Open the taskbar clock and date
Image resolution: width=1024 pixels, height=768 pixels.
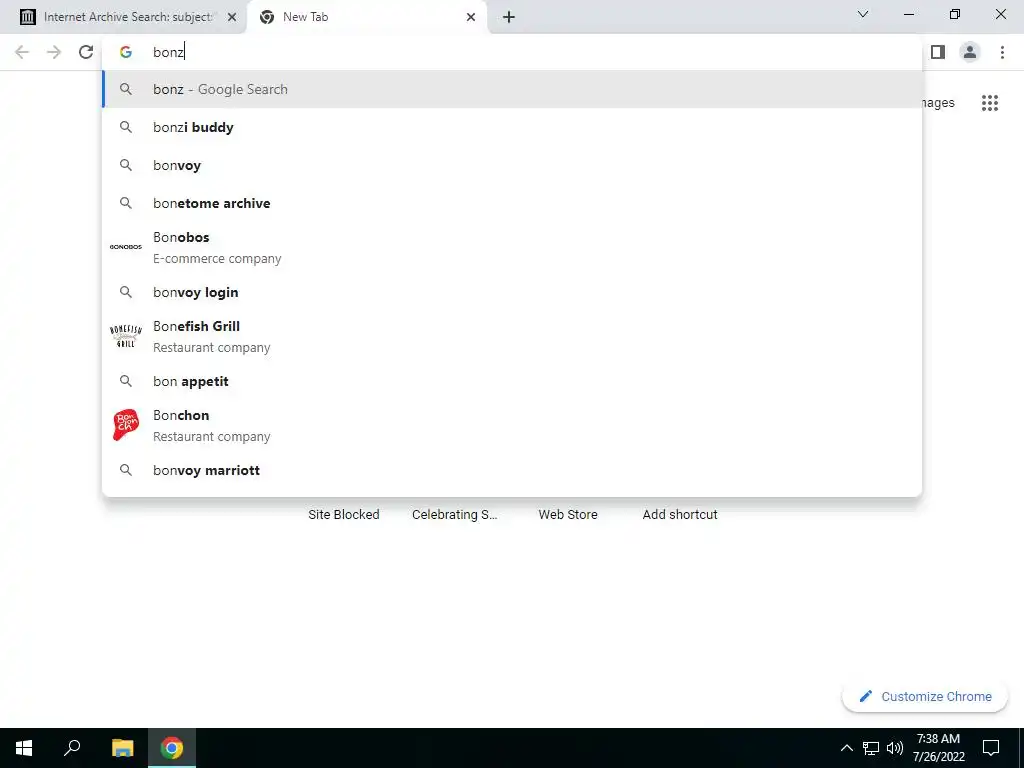938,748
